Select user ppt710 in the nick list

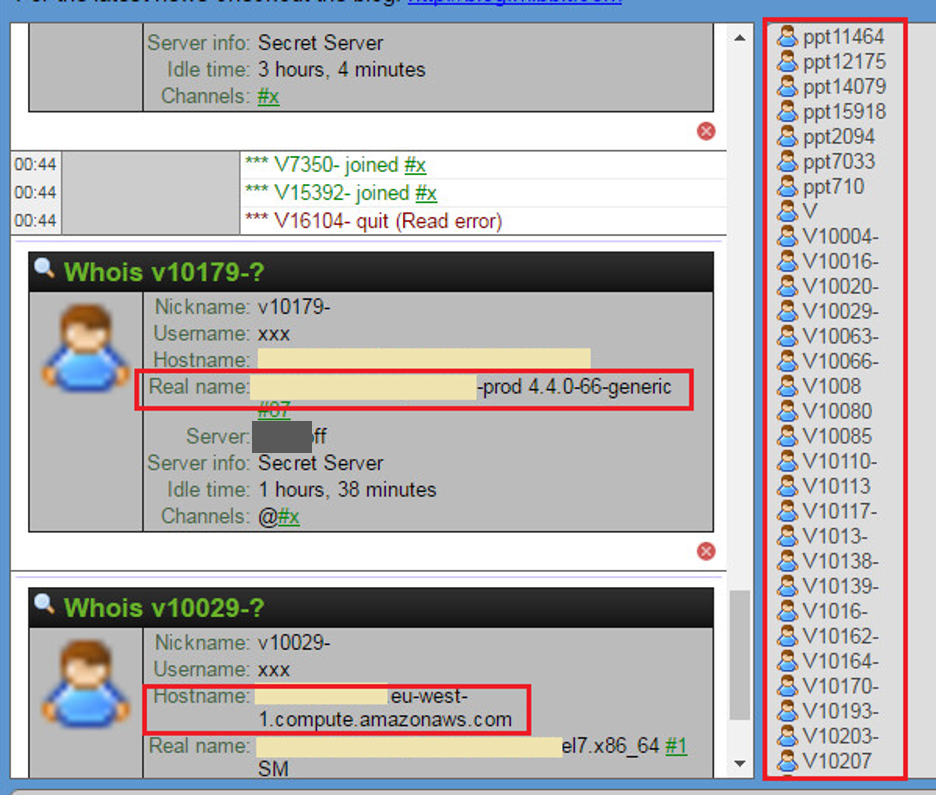(833, 187)
